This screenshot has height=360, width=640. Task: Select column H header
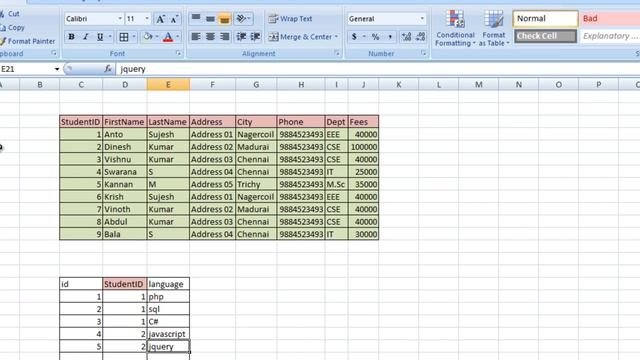tap(301, 84)
